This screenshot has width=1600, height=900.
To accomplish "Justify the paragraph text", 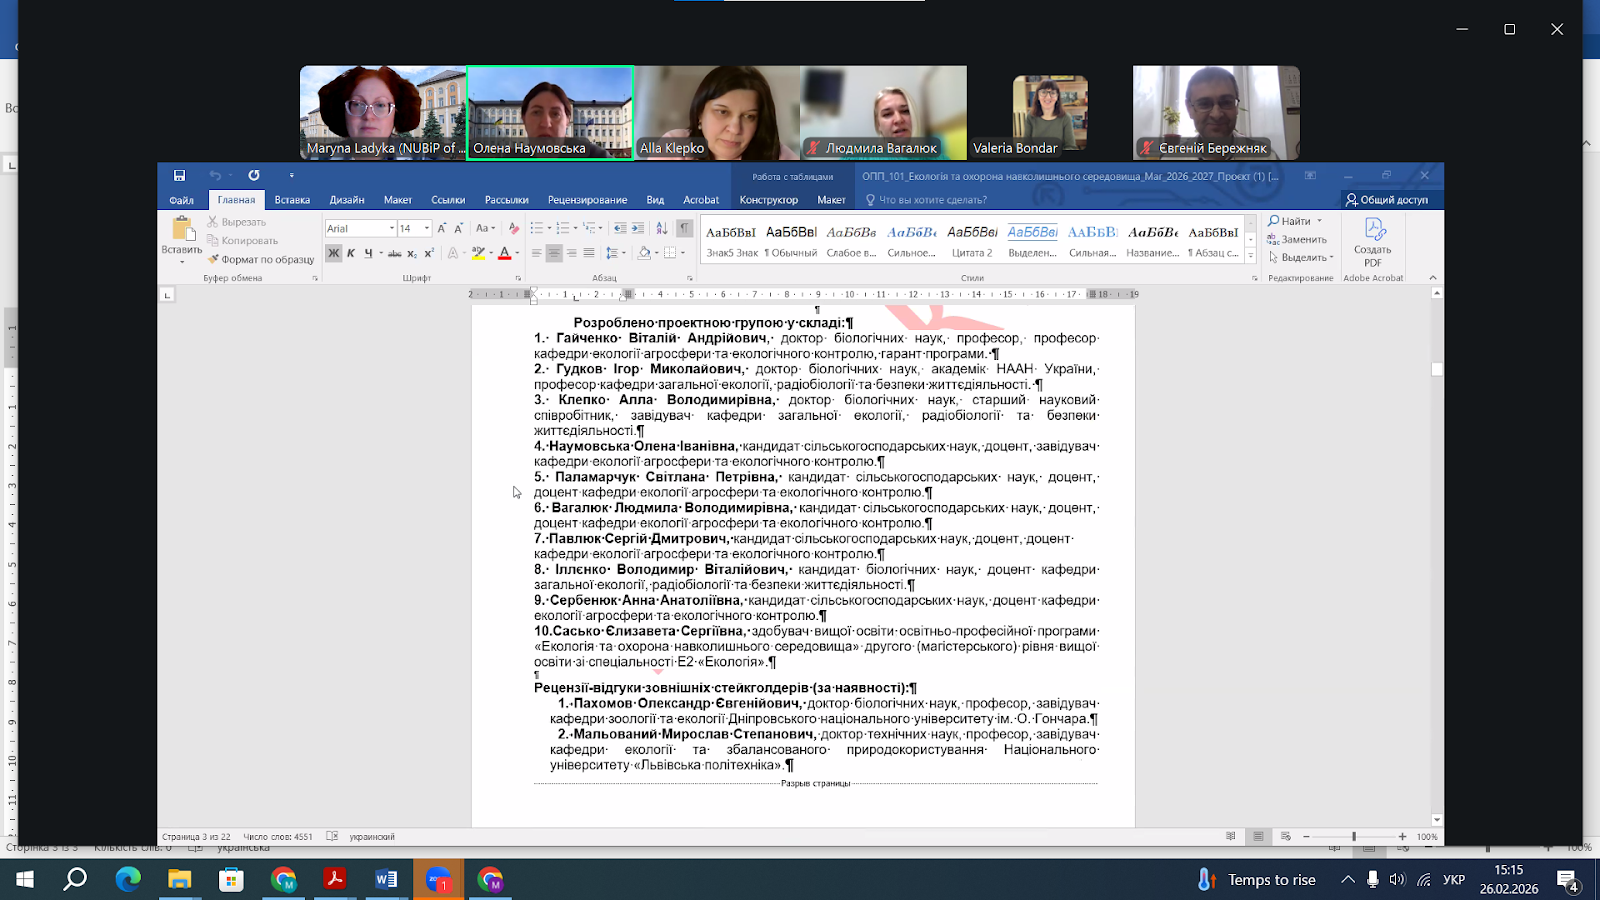I will 589,253.
